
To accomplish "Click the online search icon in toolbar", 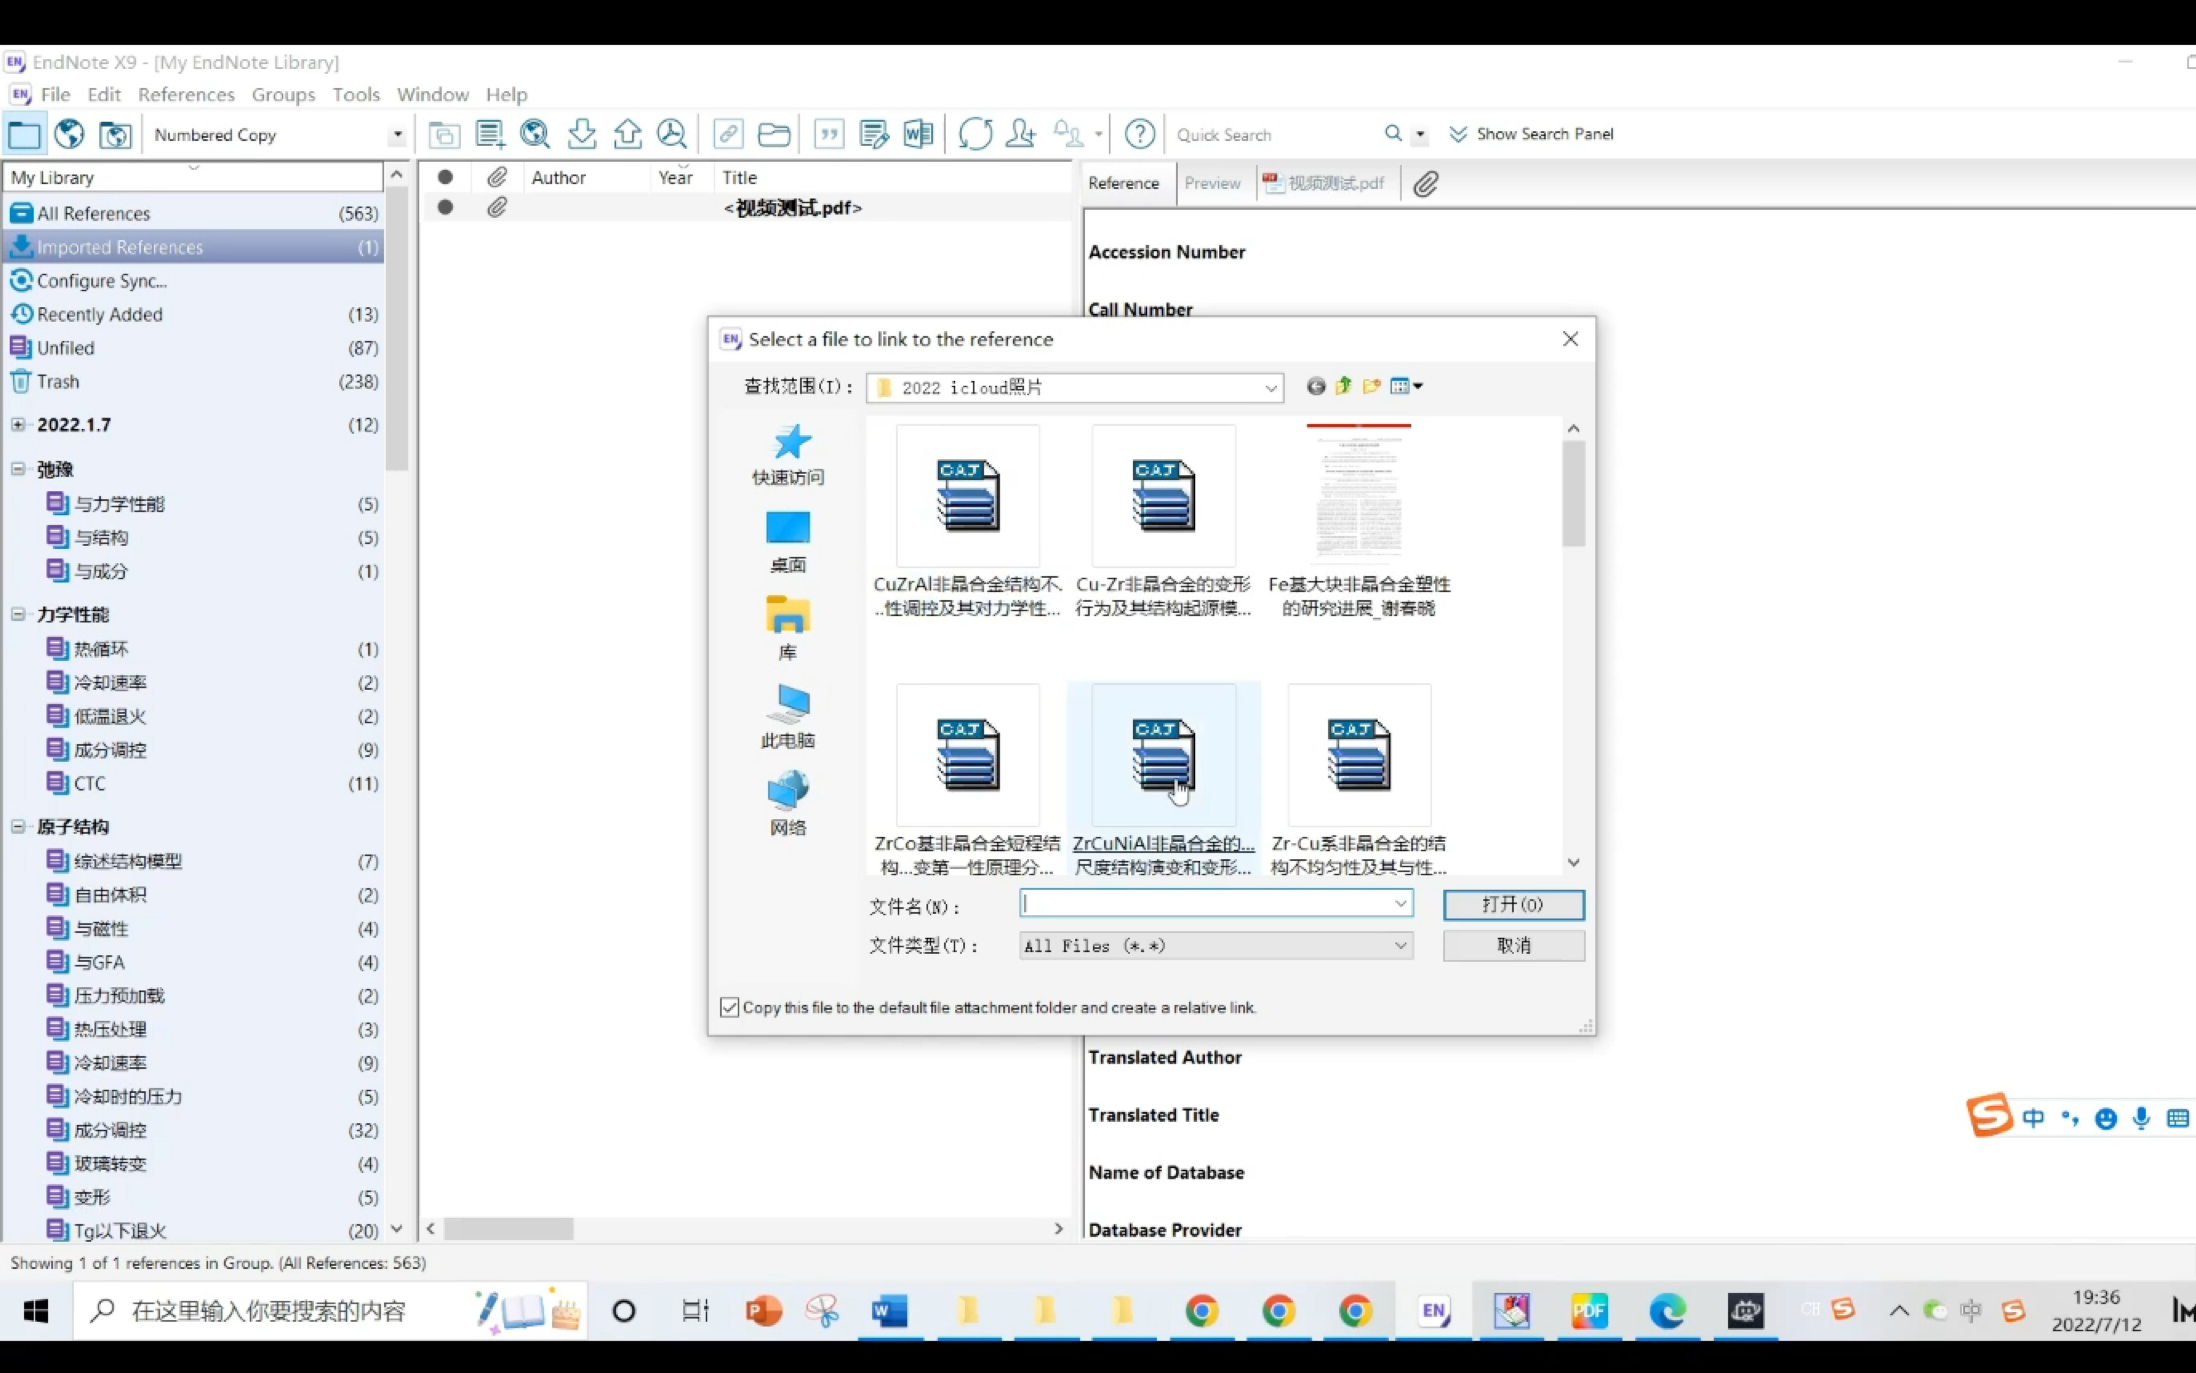I will click(536, 134).
